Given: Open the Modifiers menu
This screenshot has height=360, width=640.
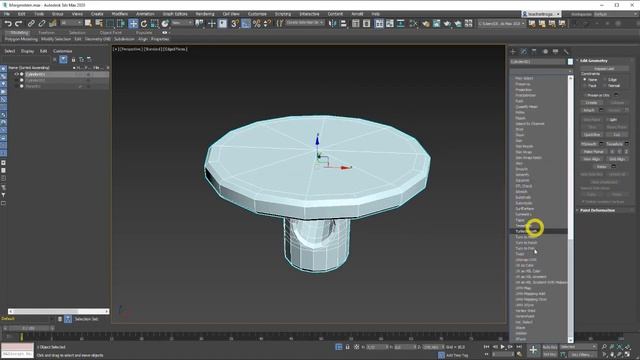Looking at the screenshot, I should tap(120, 14).
